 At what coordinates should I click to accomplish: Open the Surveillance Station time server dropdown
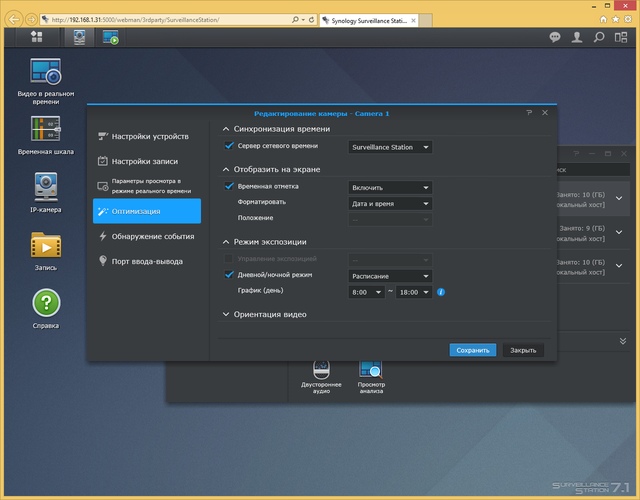[390, 147]
